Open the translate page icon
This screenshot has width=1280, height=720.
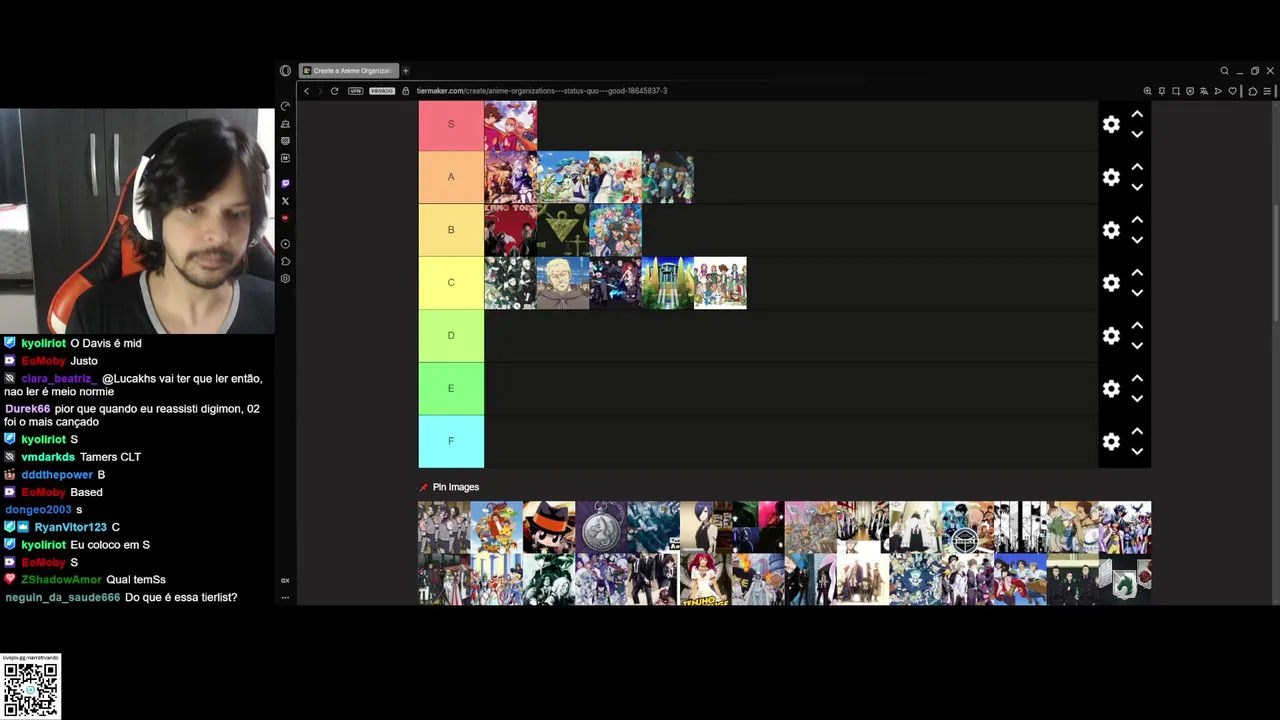click(x=1204, y=91)
